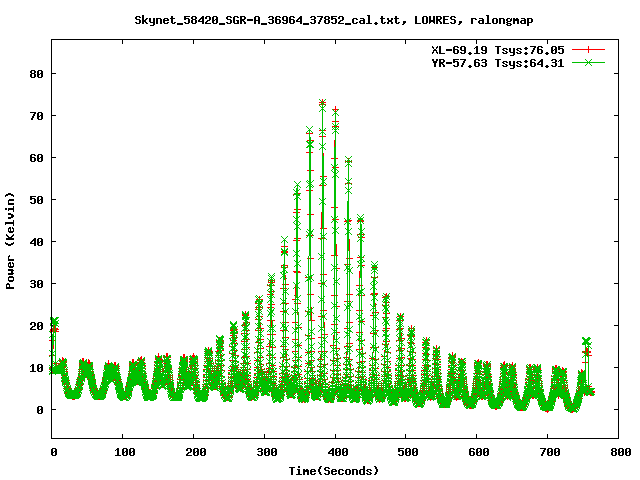Click the y-axis tick label 30
This screenshot has width=640, height=480.
point(36,284)
